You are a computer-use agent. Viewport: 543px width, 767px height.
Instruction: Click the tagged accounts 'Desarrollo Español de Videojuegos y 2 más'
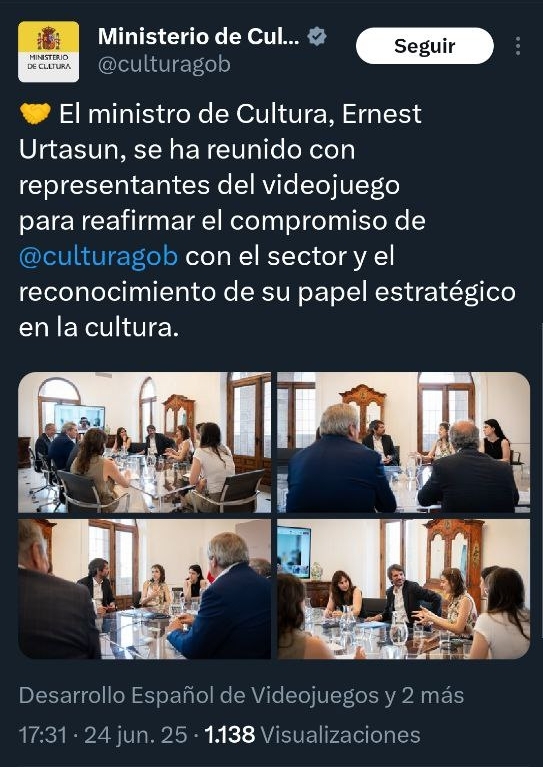(241, 695)
